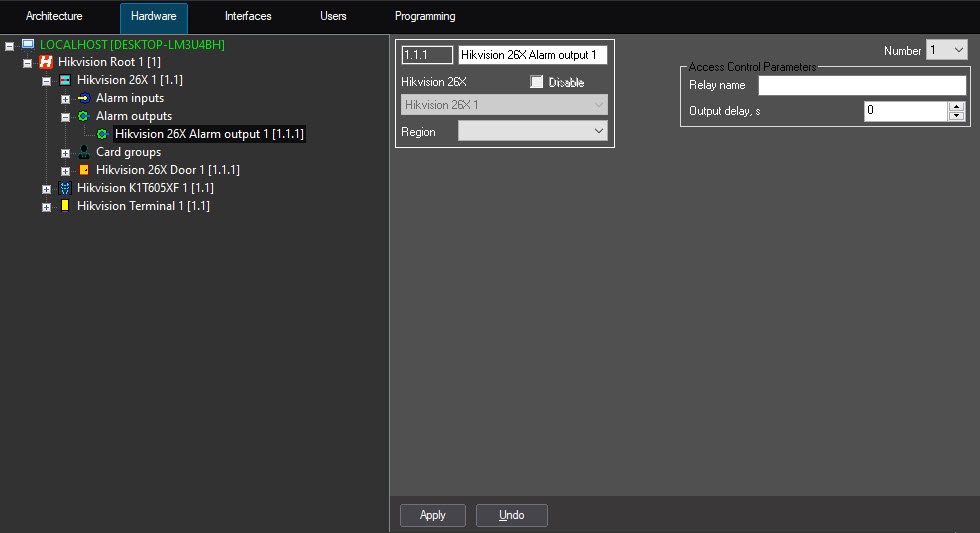Click the Undo button

point(511,515)
